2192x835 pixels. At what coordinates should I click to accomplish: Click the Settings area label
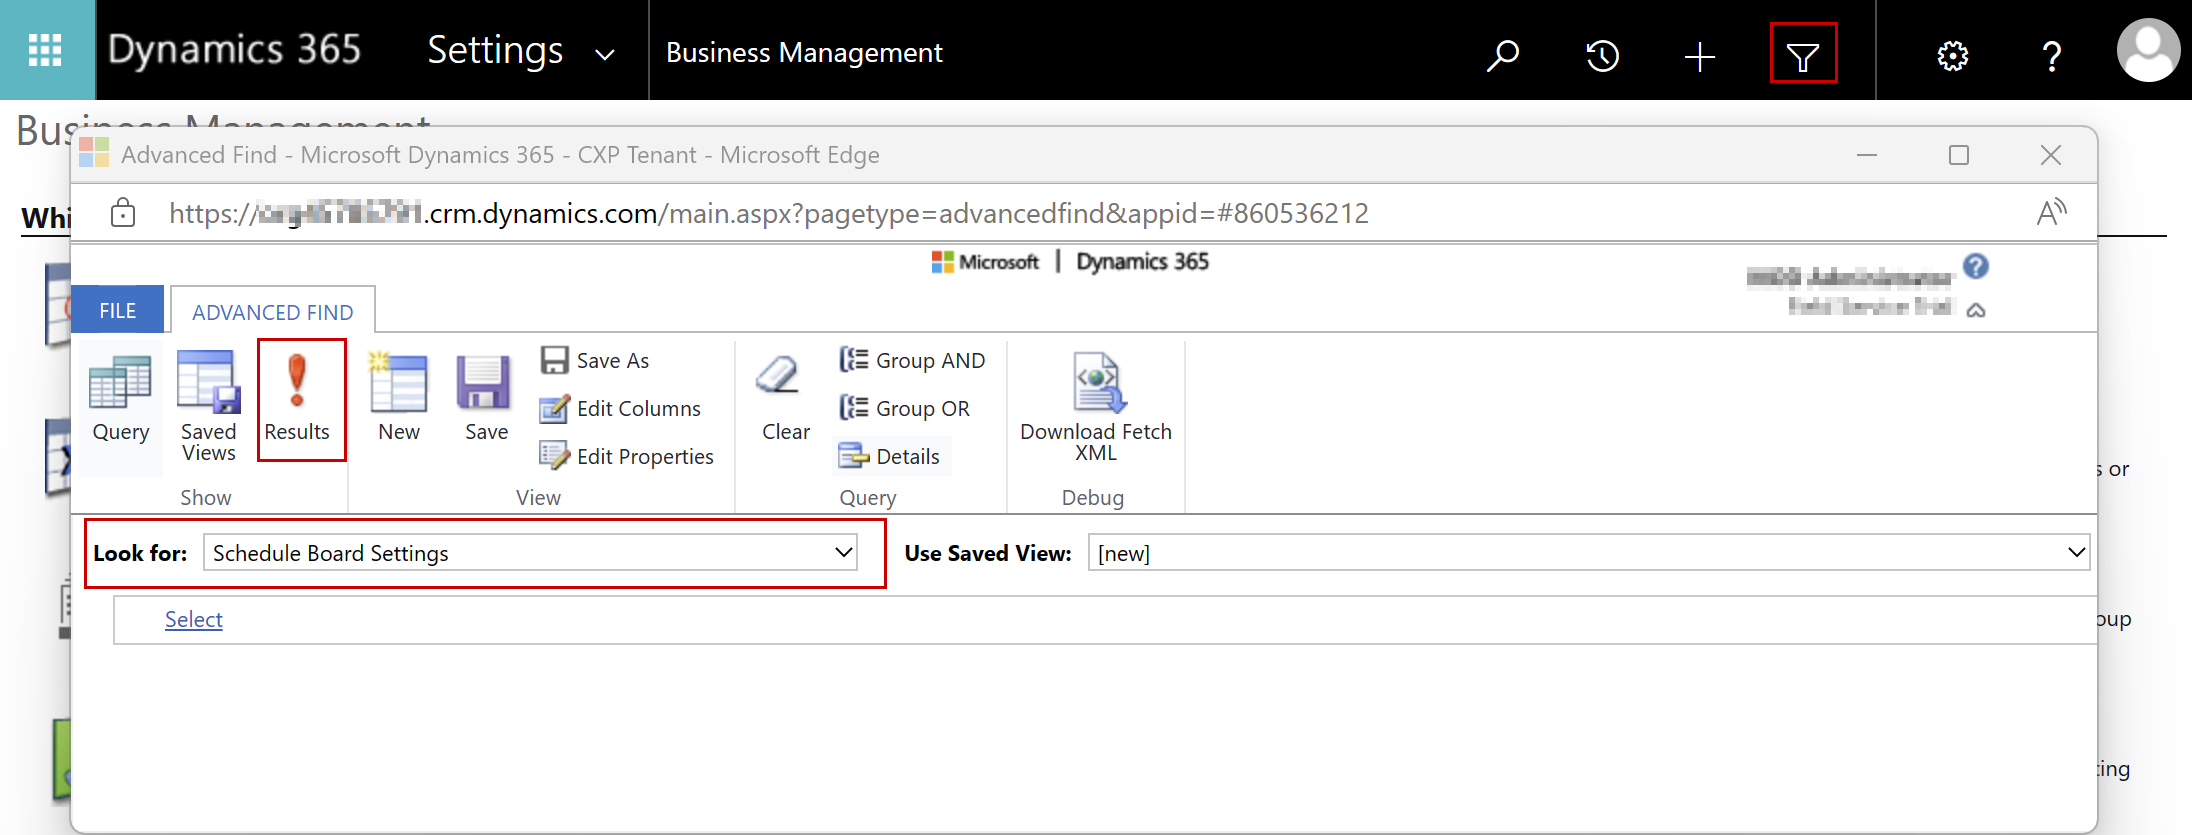click(495, 50)
